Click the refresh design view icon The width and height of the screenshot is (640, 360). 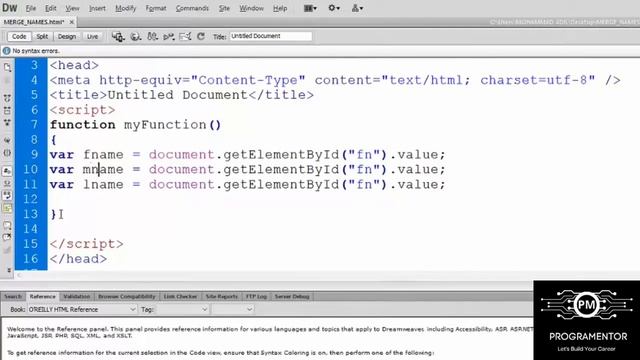click(x=200, y=37)
